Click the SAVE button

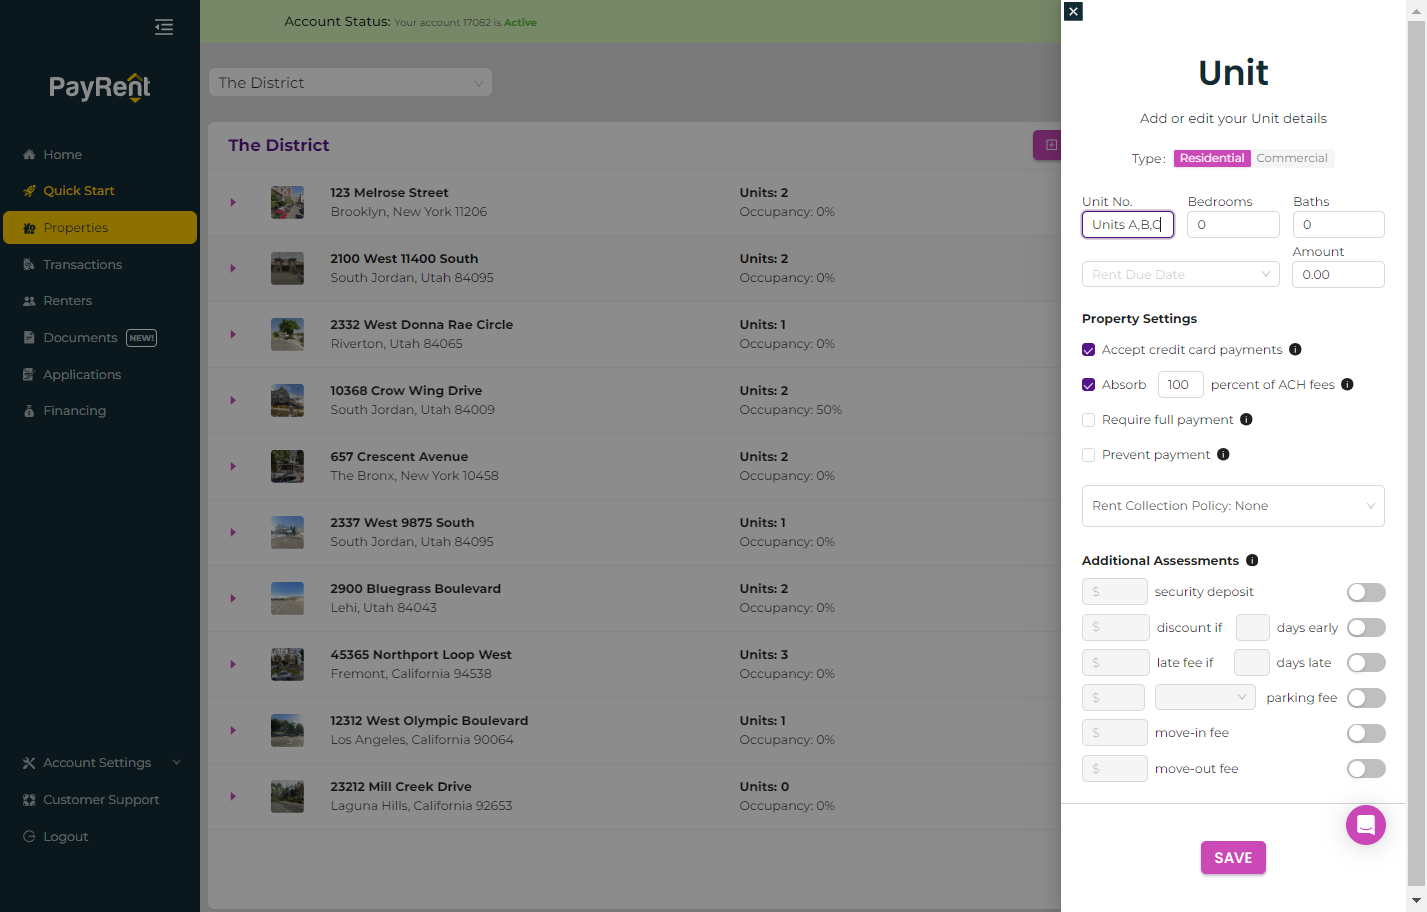coord(1233,858)
